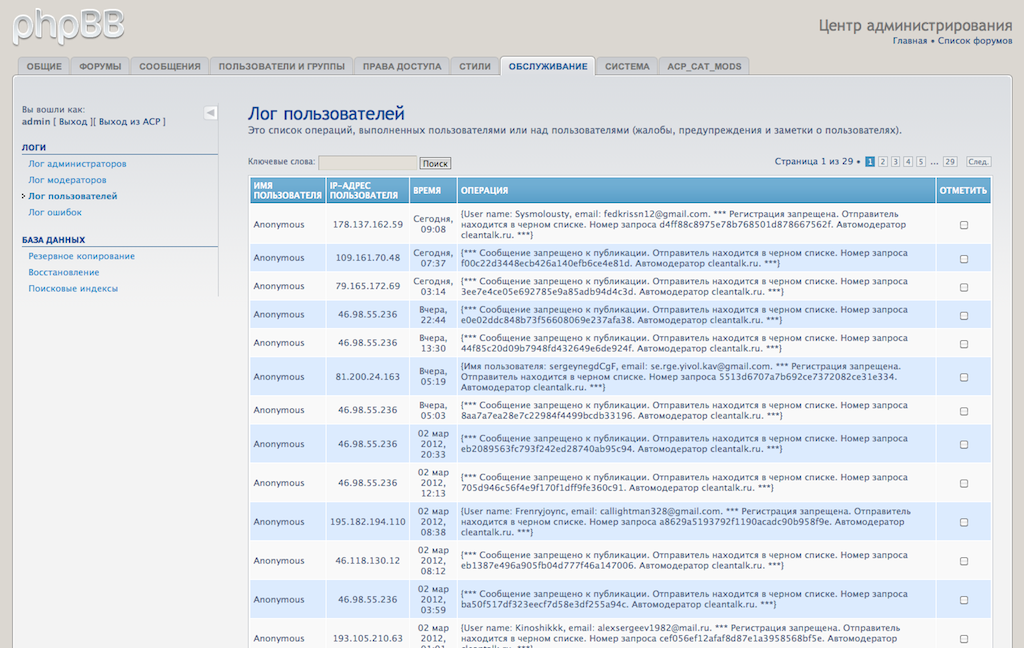
Task: Tick checkbox for IP 81.200.24.163 entry
Action: click(964, 377)
